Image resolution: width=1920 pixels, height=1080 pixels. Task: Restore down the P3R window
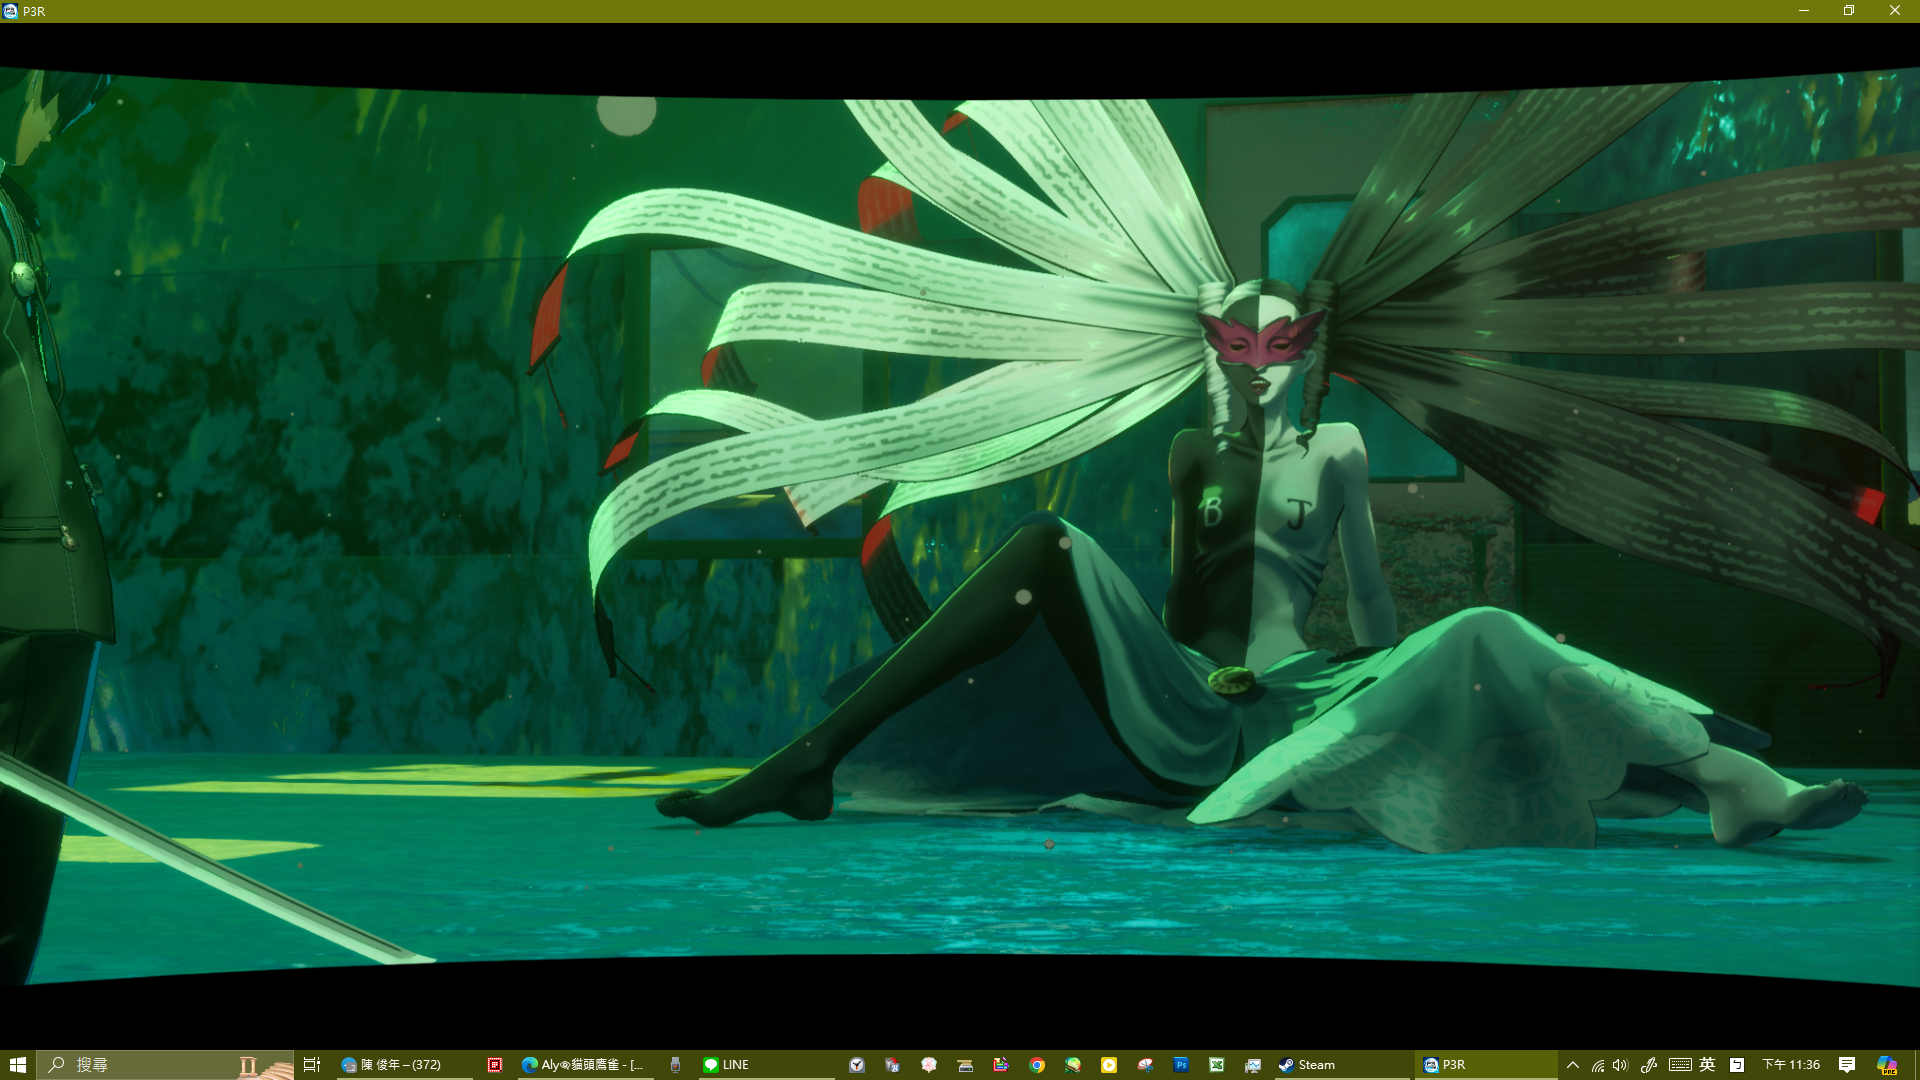point(1849,11)
